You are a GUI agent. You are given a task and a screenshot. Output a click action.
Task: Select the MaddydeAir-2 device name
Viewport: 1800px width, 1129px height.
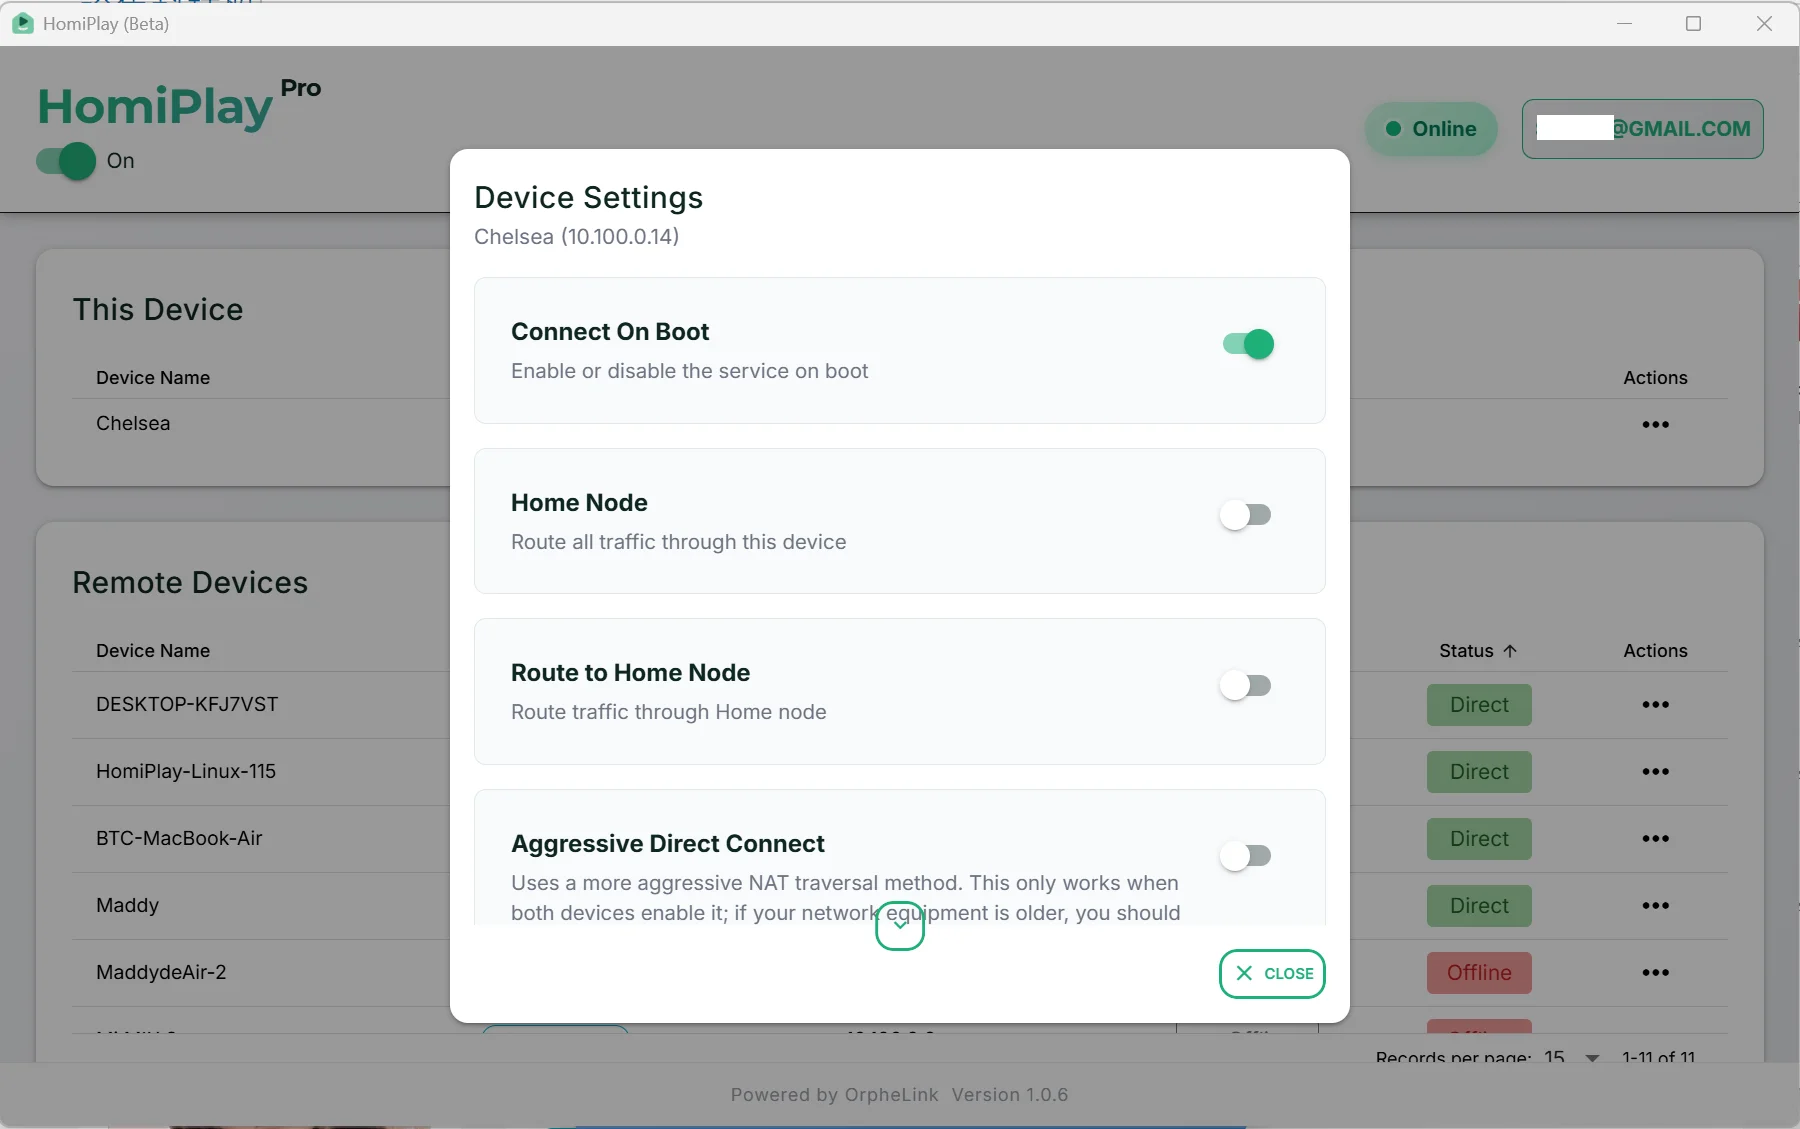point(161,972)
